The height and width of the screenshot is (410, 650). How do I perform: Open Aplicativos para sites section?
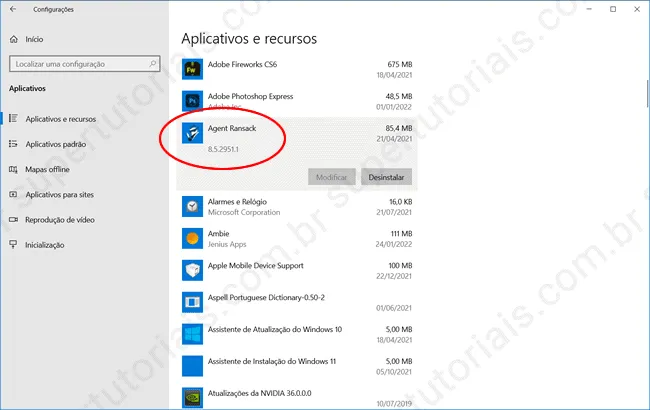(60, 195)
